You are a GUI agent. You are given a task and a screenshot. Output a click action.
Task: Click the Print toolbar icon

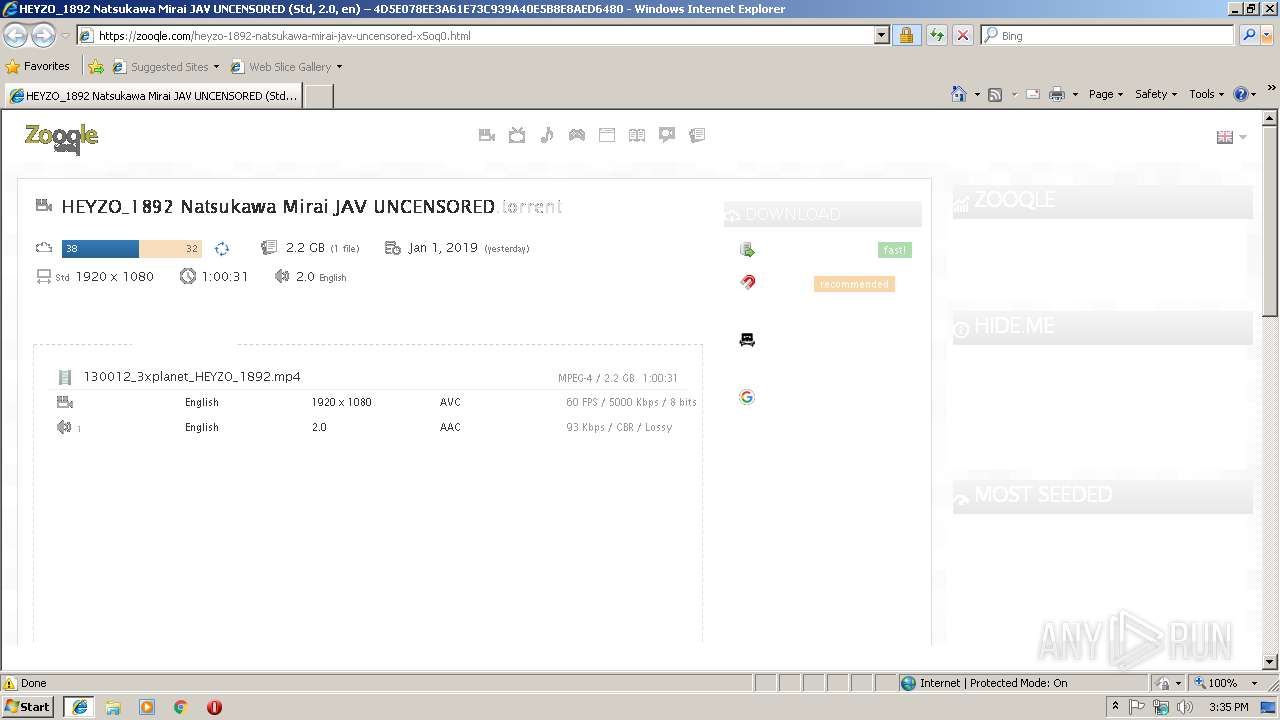pos(1057,94)
